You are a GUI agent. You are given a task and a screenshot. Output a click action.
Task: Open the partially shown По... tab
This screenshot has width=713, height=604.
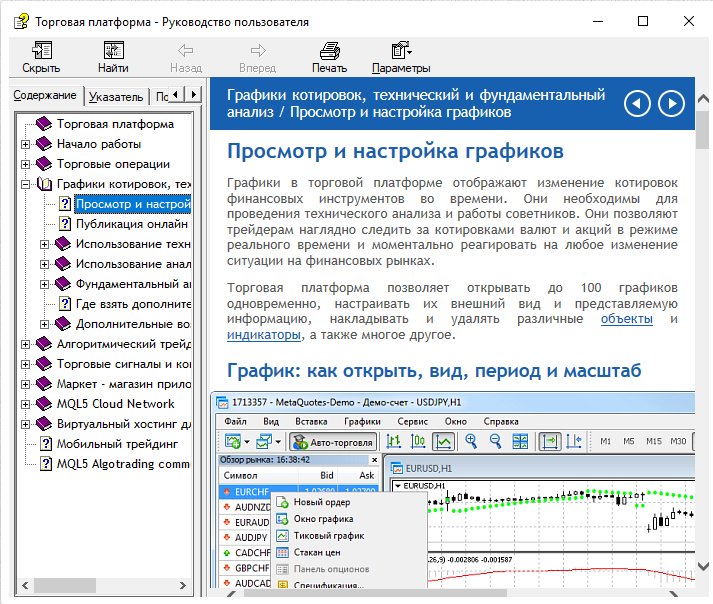161,96
